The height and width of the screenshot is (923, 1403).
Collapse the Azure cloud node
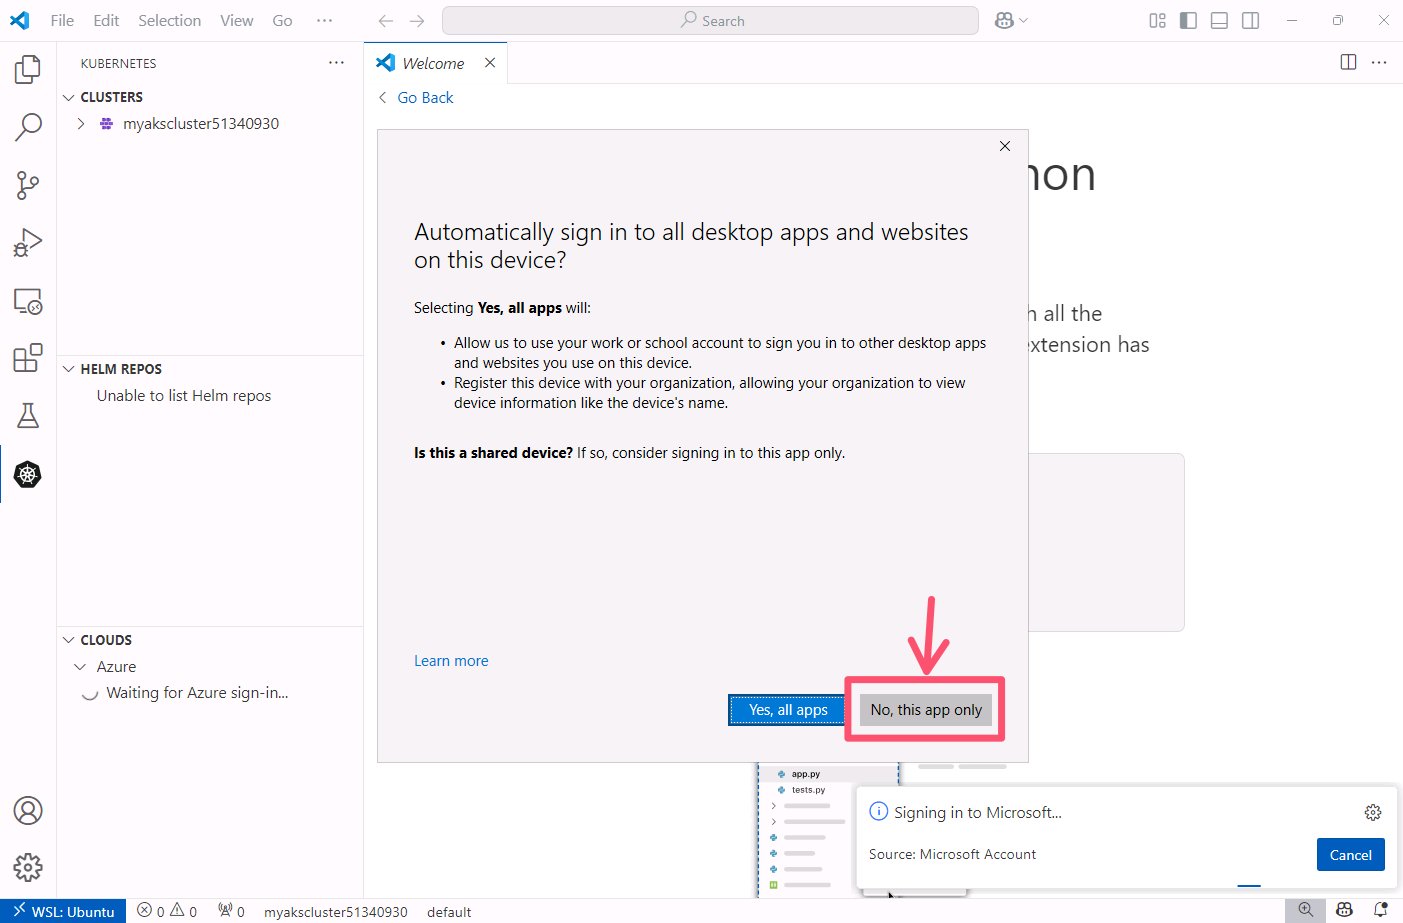tap(81, 667)
